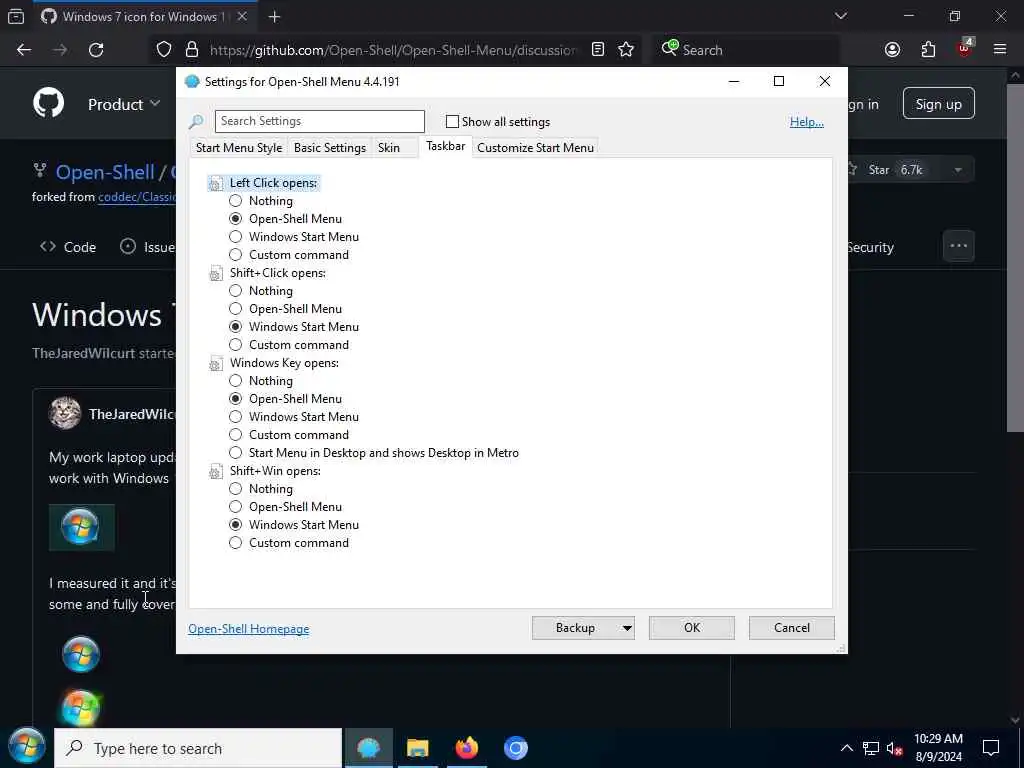The width and height of the screenshot is (1024, 768).
Task: Click the search magnifier icon in Settings dialog
Action: [x=196, y=121]
